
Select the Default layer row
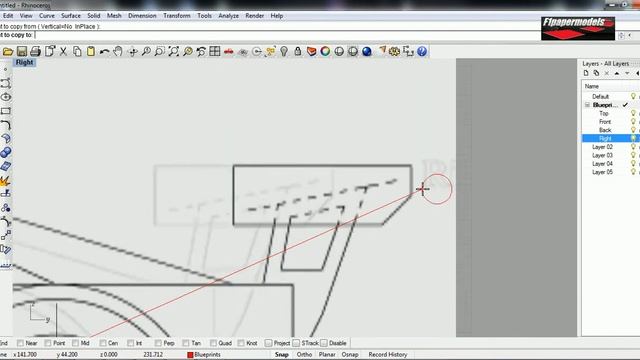pyautogui.click(x=611, y=96)
